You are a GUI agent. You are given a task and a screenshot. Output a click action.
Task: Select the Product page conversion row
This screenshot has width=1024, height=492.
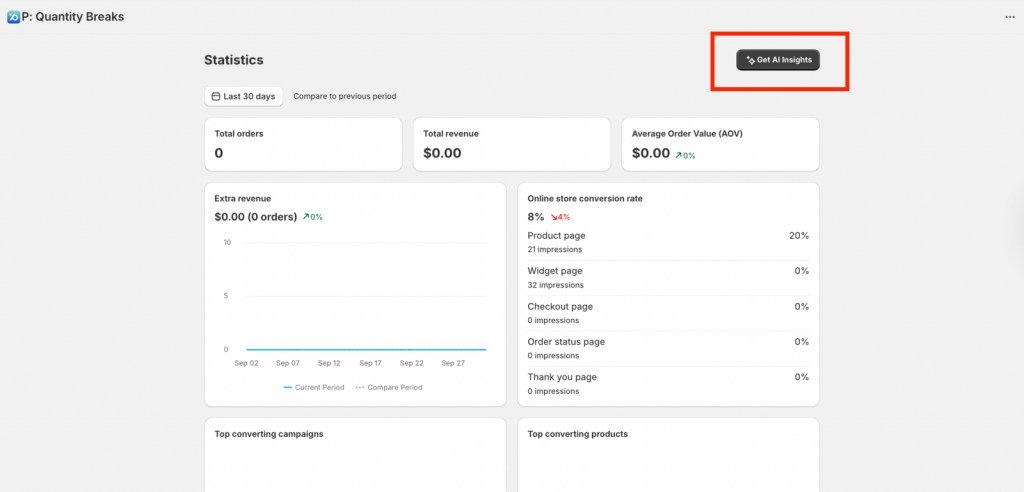coord(668,242)
